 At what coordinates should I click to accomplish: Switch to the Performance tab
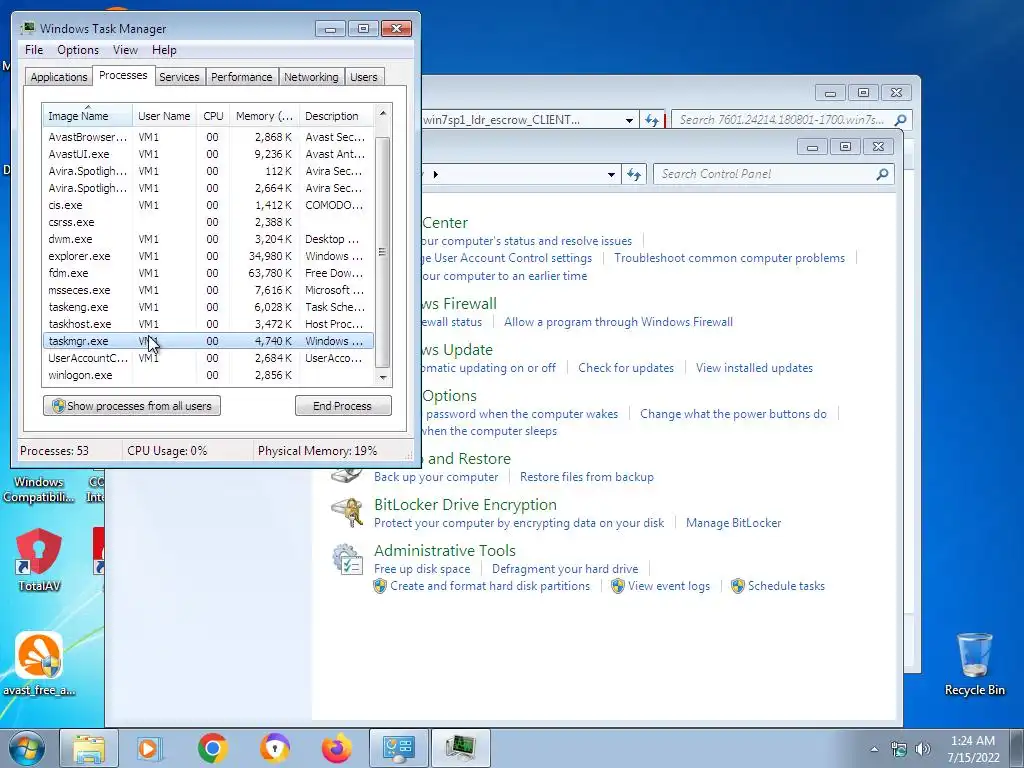point(241,77)
